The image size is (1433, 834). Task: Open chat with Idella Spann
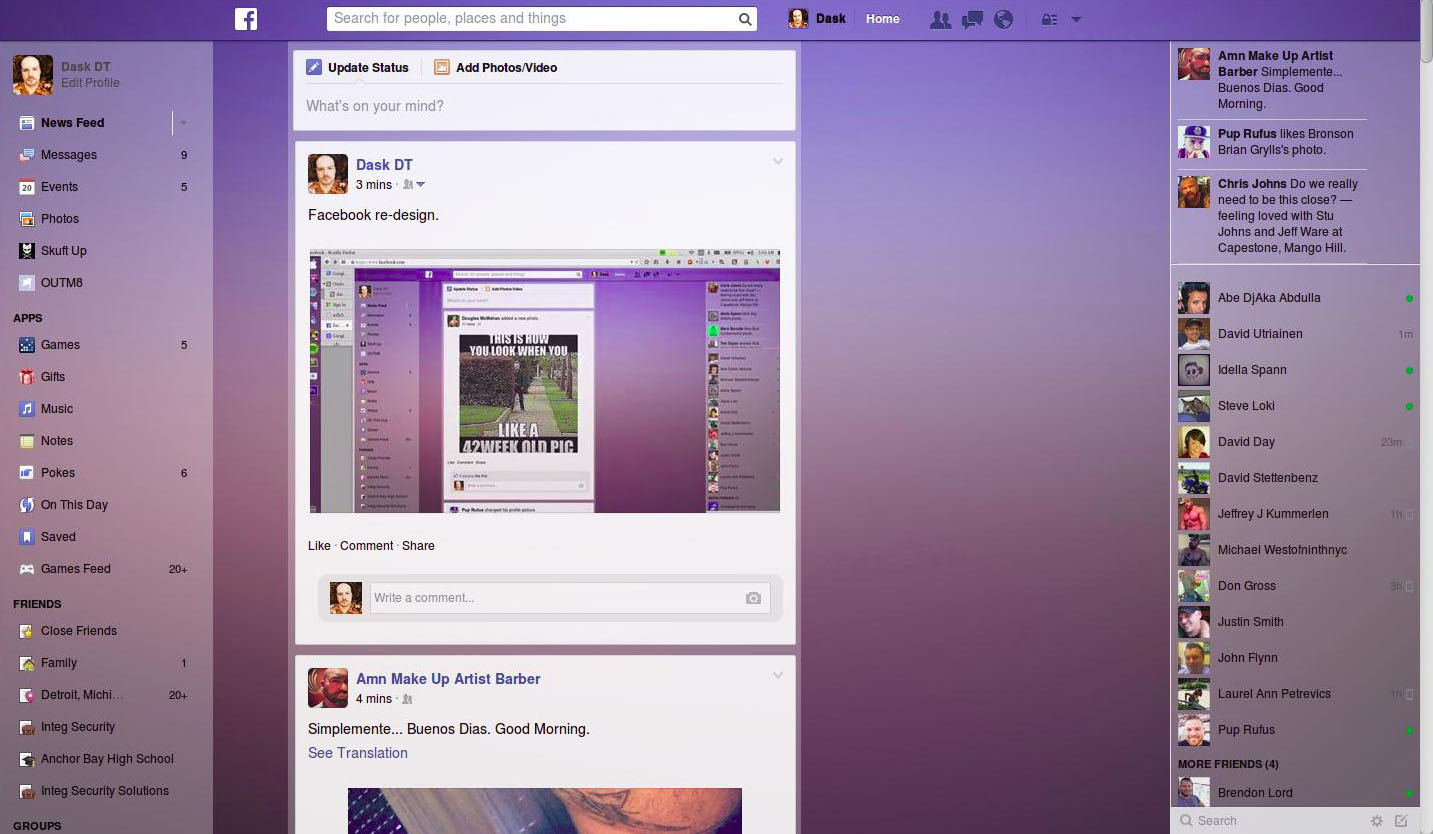(1295, 370)
